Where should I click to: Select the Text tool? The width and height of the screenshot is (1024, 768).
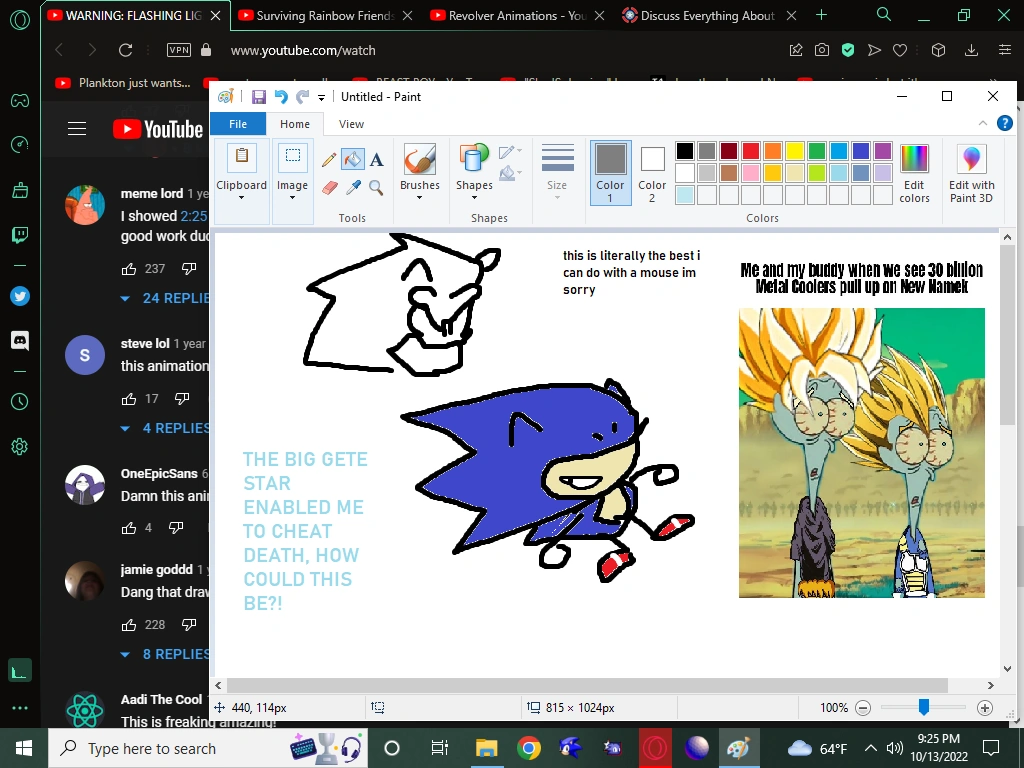(376, 159)
